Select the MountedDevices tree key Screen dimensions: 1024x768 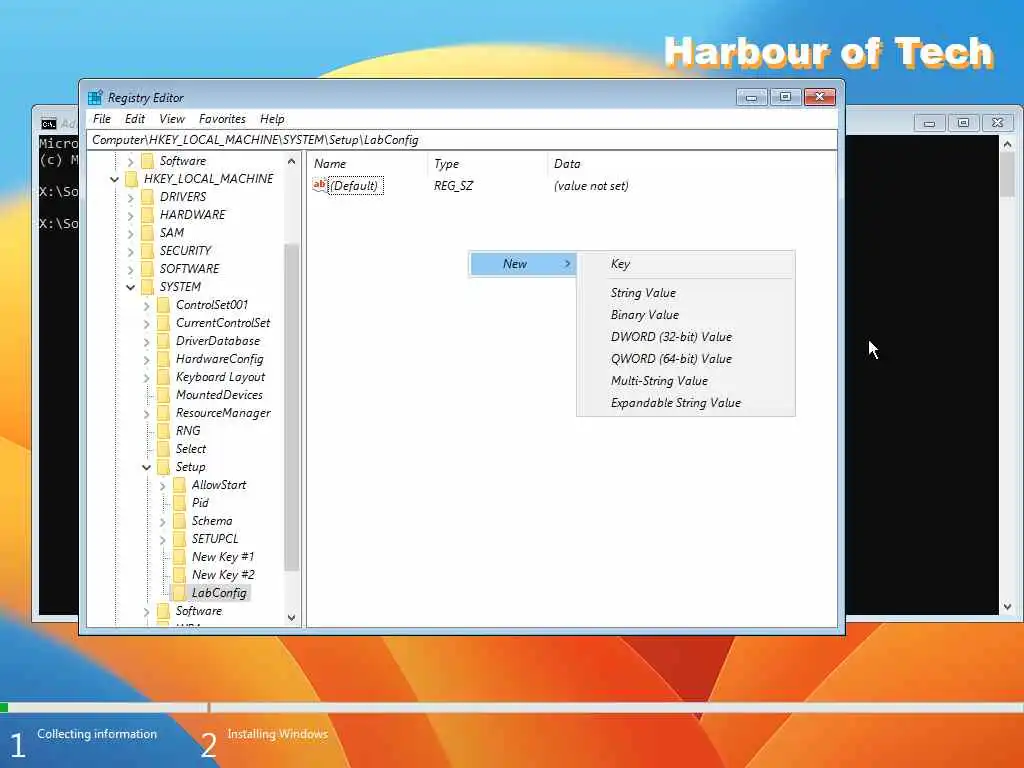coord(219,394)
